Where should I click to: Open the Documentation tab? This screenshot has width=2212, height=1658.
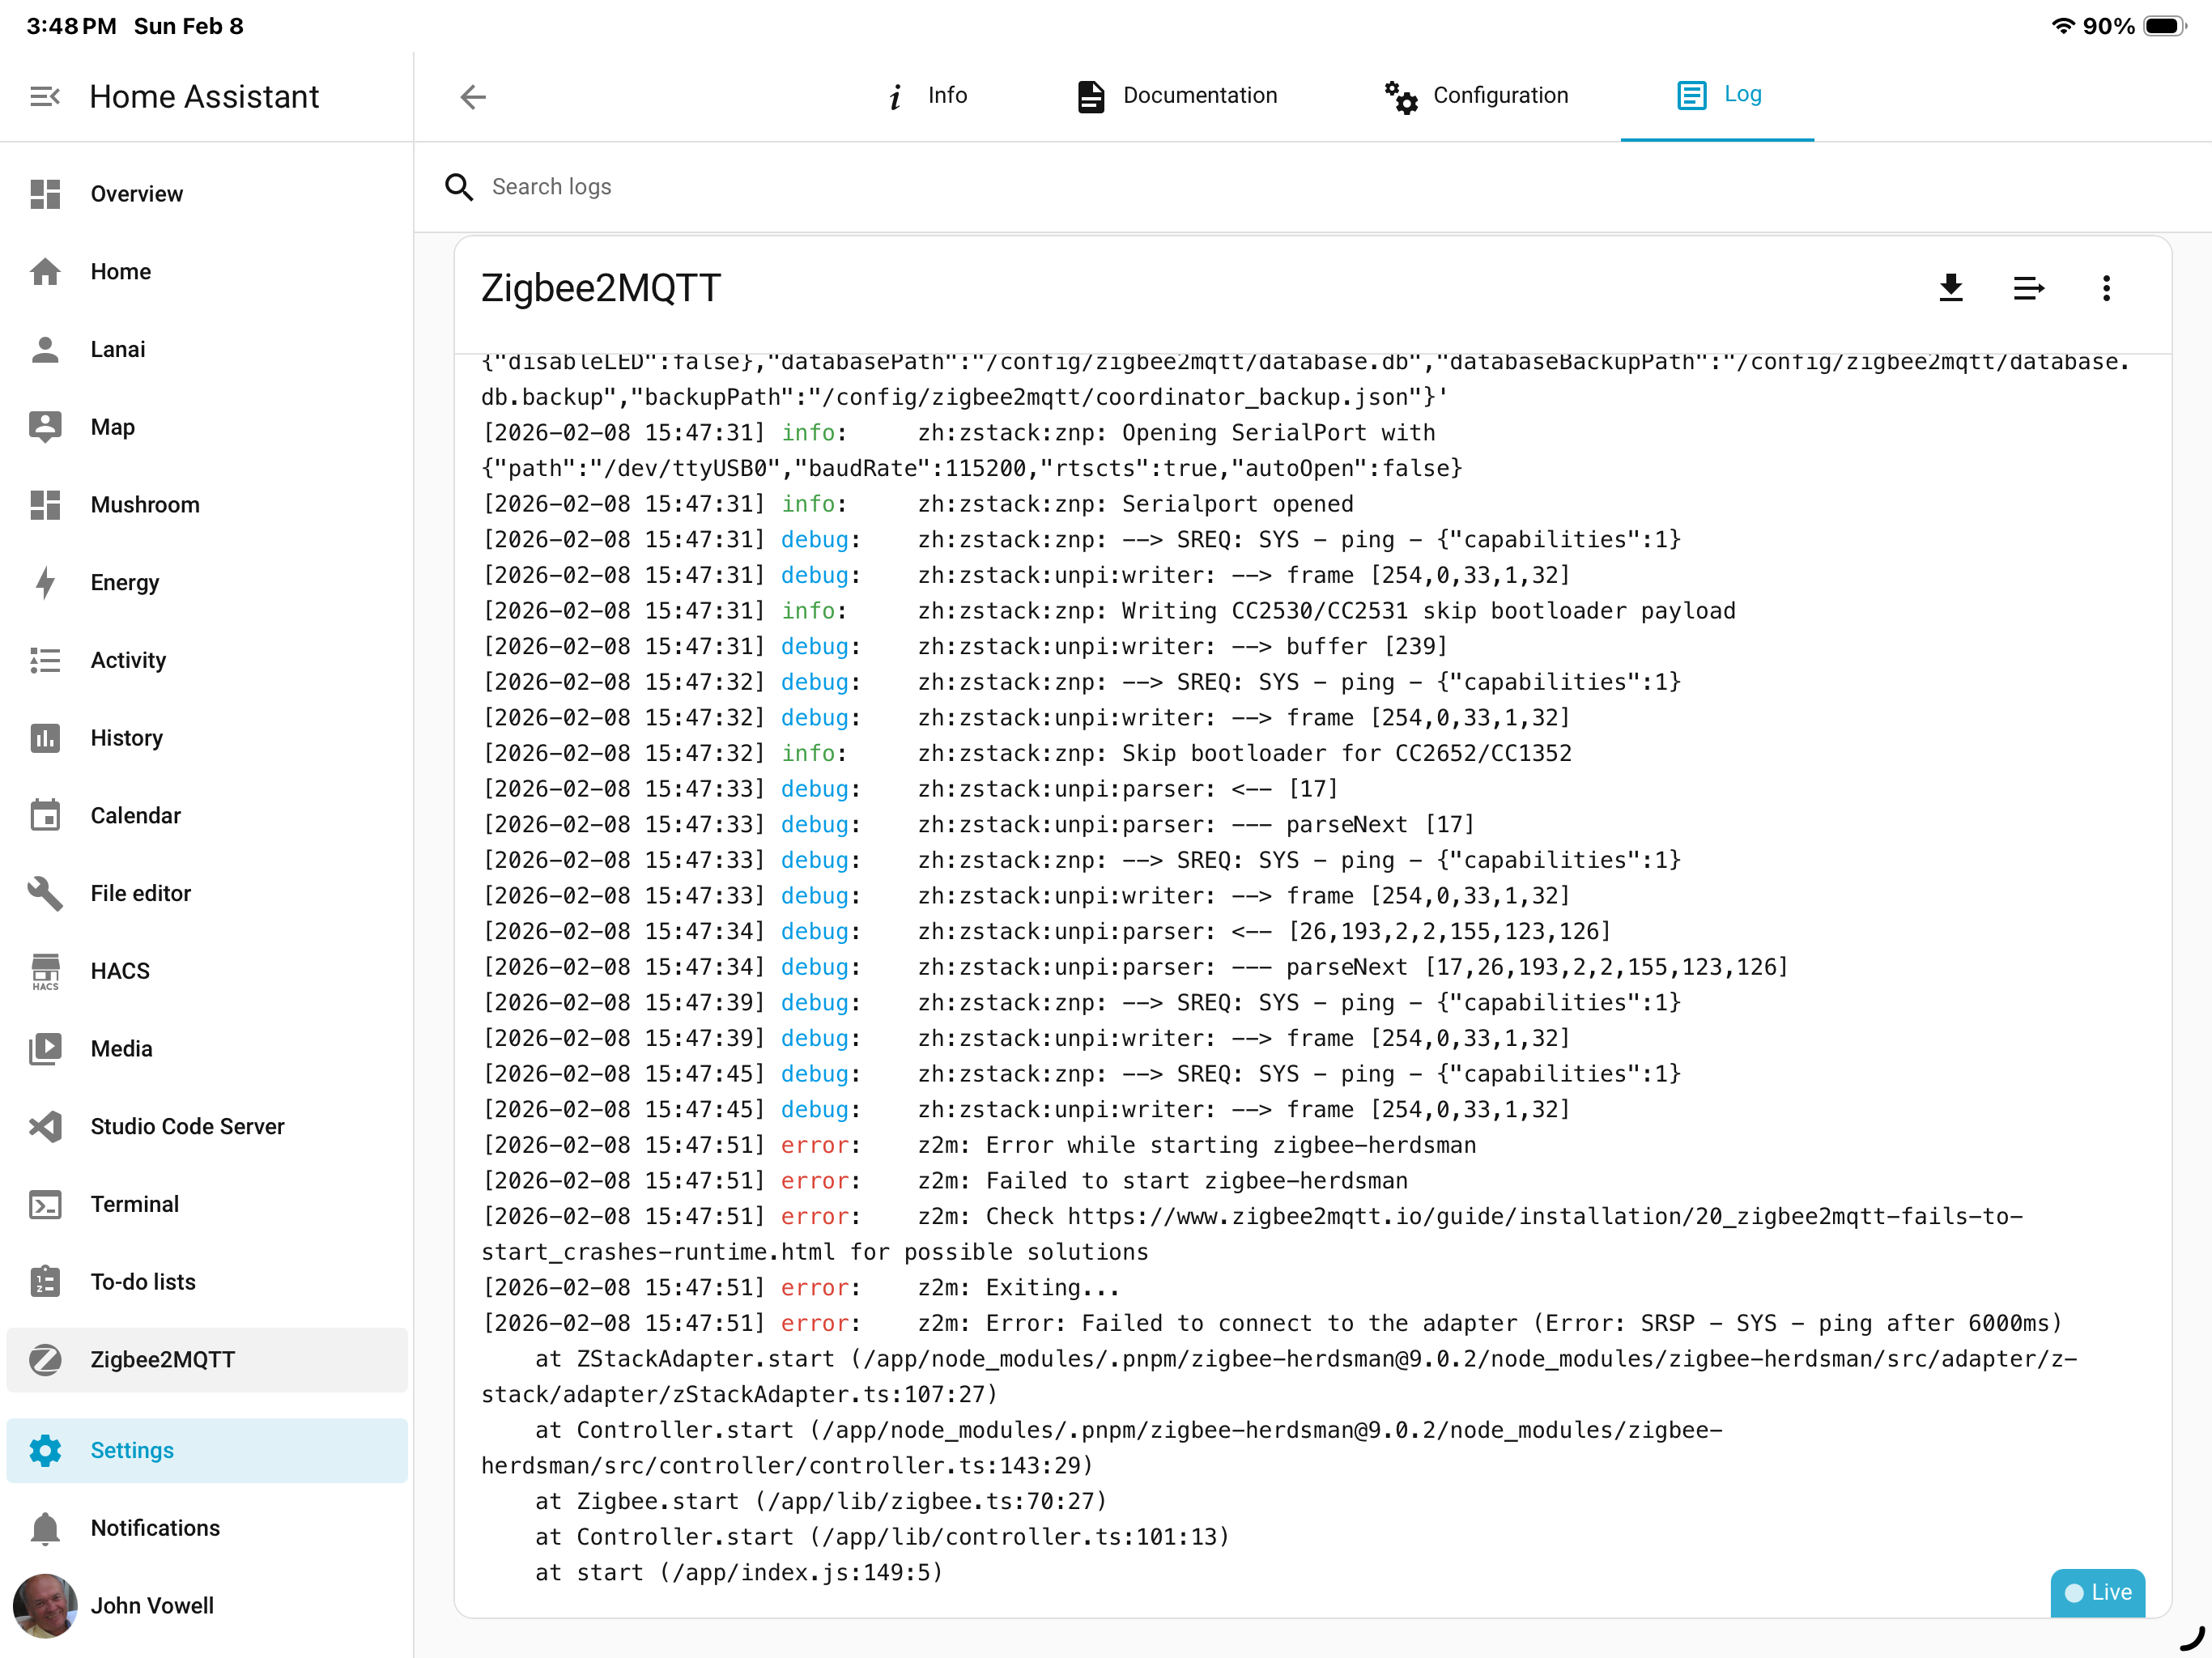(x=1177, y=96)
